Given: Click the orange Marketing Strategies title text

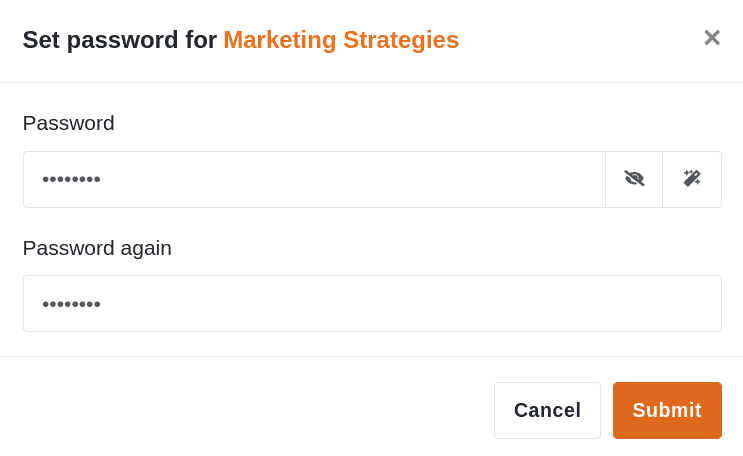Looking at the screenshot, I should [x=341, y=40].
